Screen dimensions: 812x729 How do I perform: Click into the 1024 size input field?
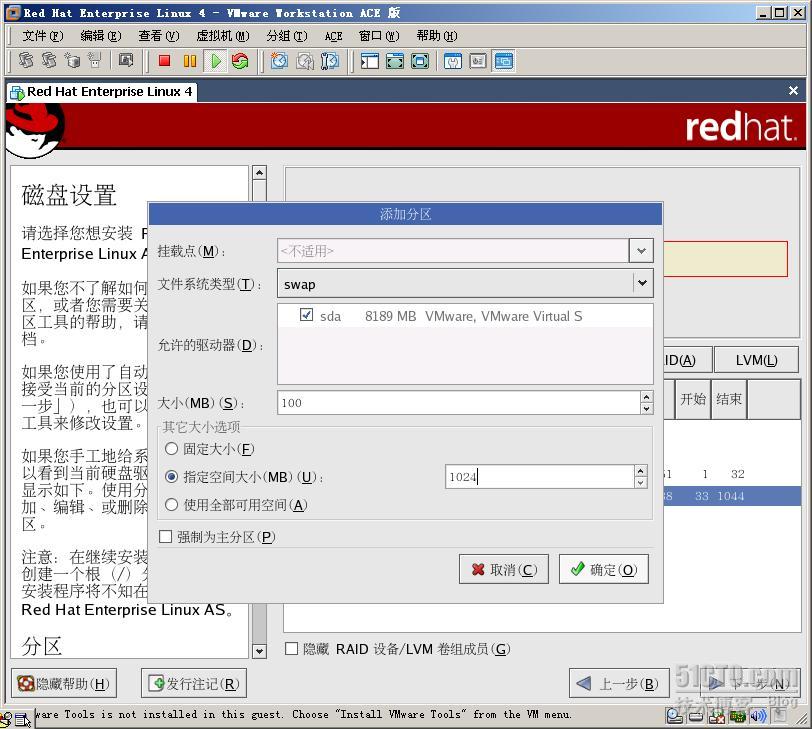coord(540,477)
